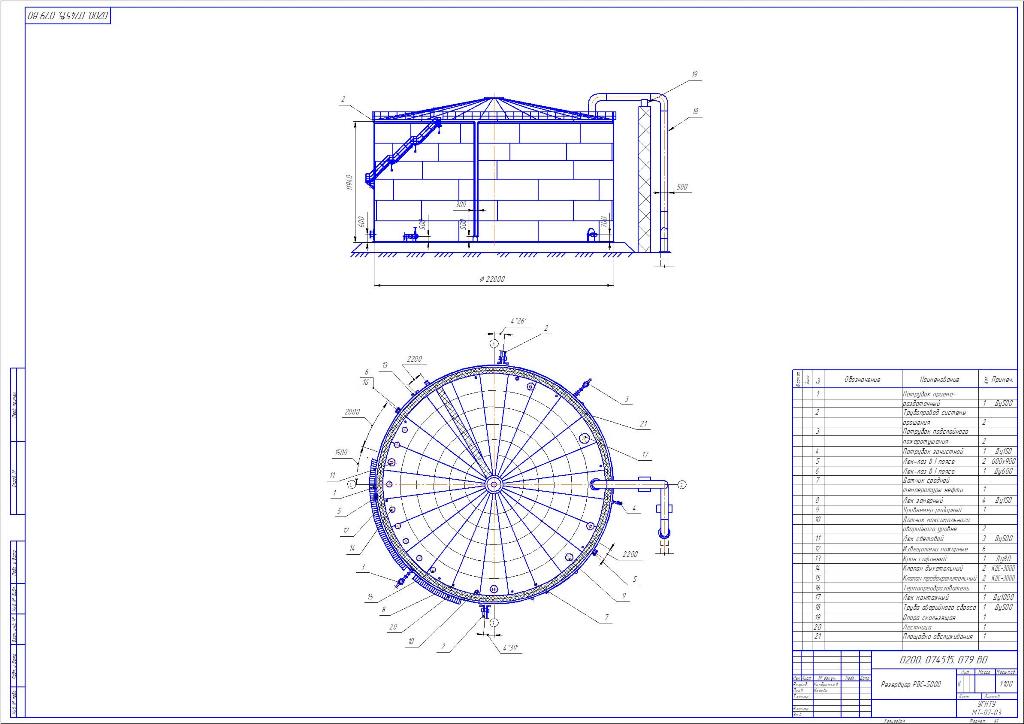Select the note value "Ду1000"
The width and height of the screenshot is (1024, 724).
coord(1004,597)
